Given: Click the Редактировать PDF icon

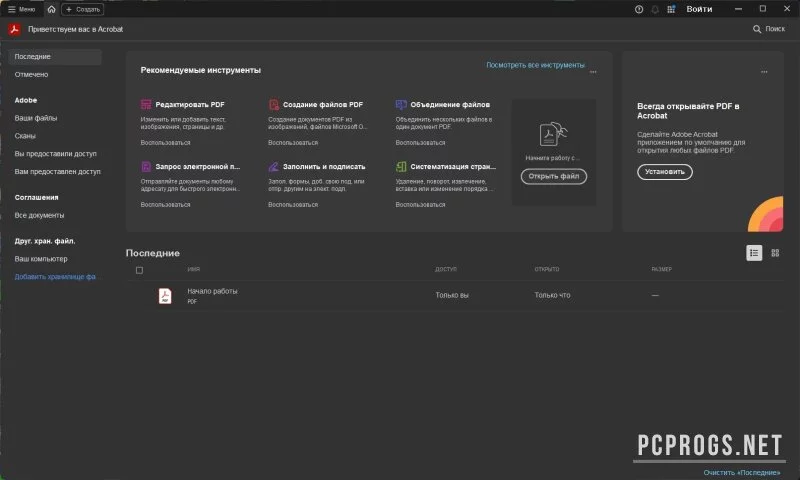Looking at the screenshot, I should pyautogui.click(x=146, y=105).
